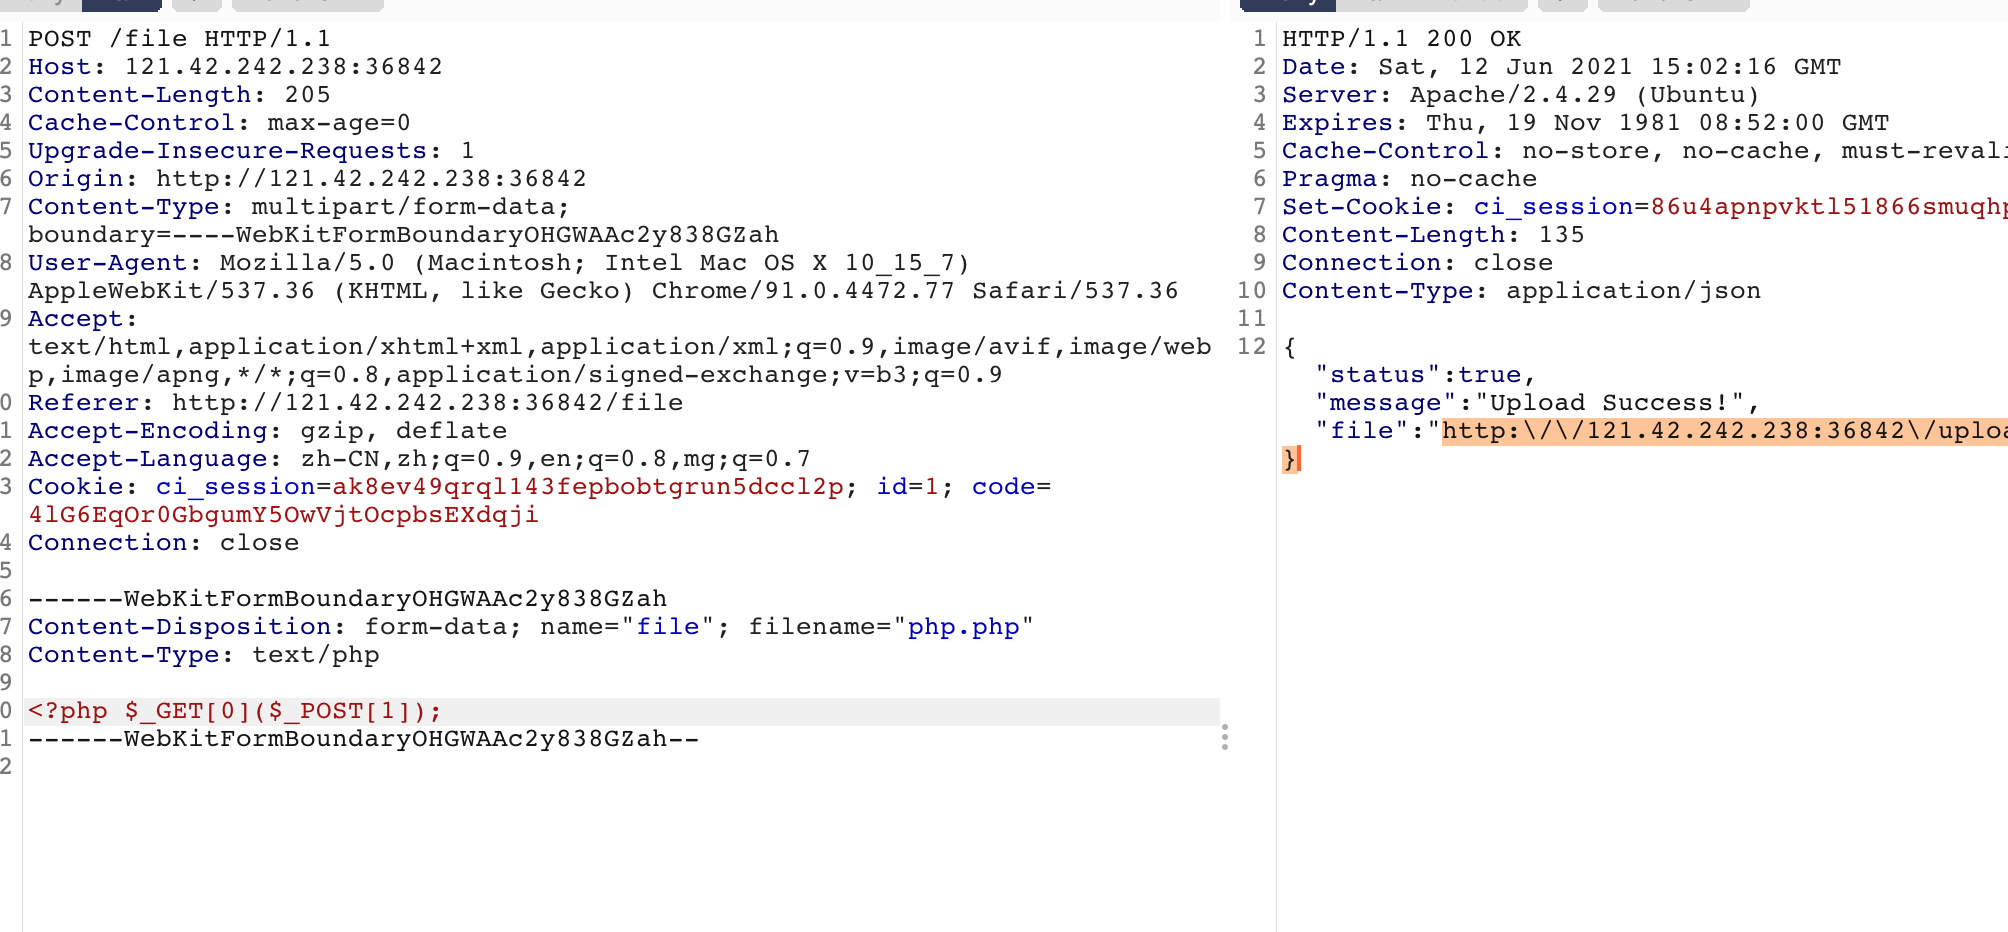
Task: Click the highlighted closing brace of JSON response
Action: 1290,459
